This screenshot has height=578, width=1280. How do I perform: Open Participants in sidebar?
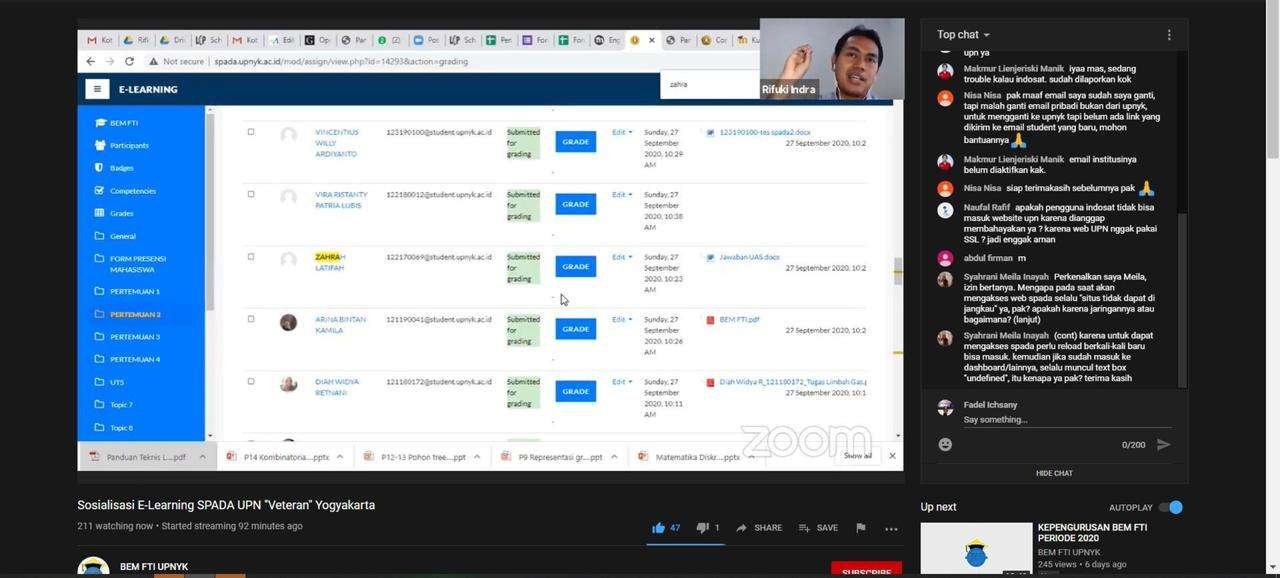(129, 145)
